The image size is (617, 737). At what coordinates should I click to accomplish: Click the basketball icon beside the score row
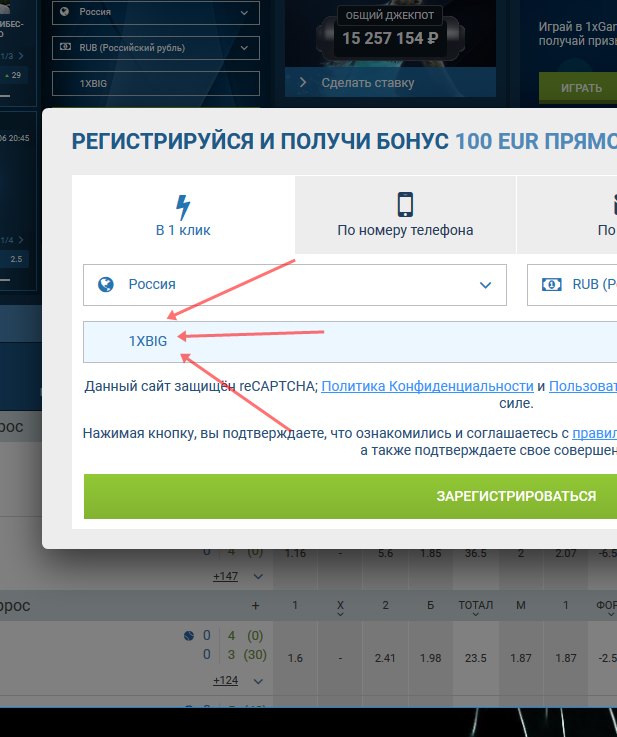[189, 636]
